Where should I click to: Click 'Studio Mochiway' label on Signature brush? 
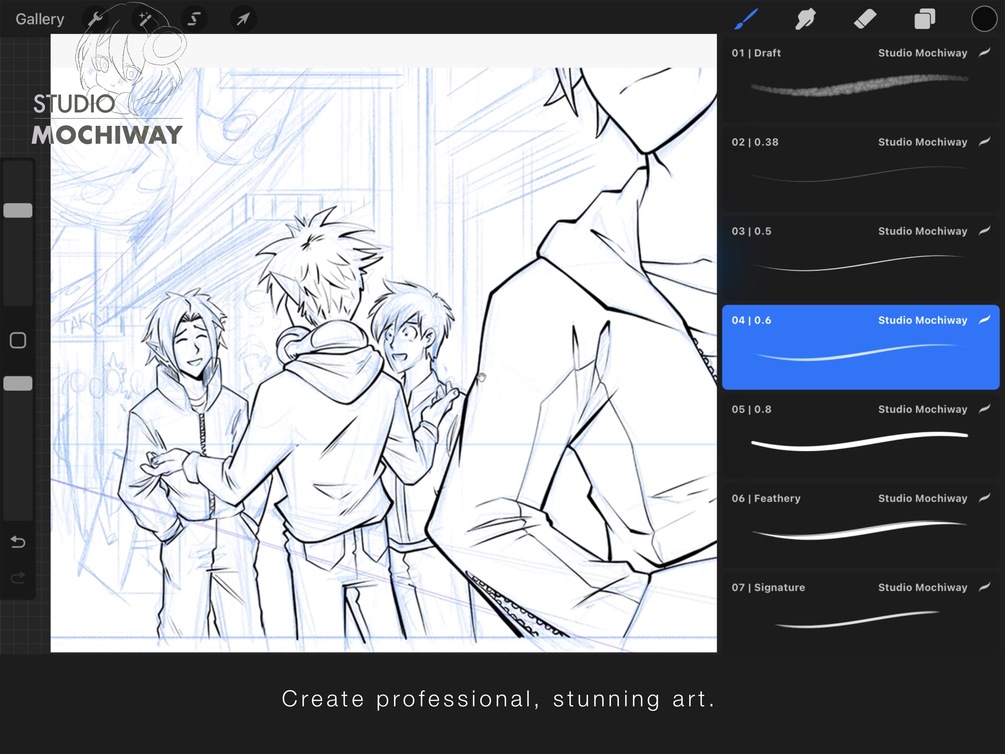(x=922, y=588)
